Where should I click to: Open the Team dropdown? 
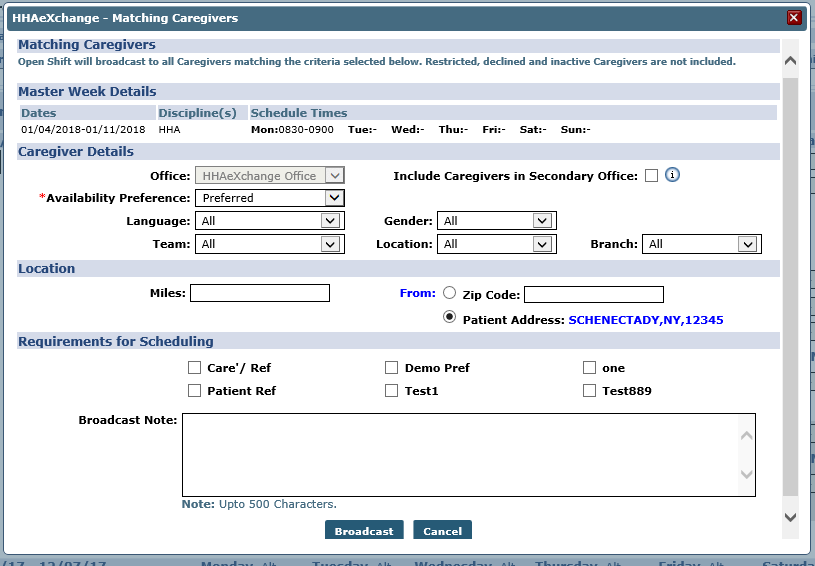[270, 244]
